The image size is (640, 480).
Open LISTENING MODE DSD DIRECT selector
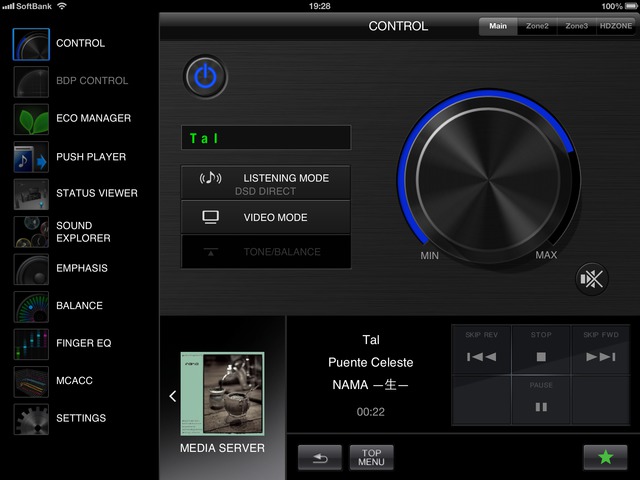tap(266, 183)
